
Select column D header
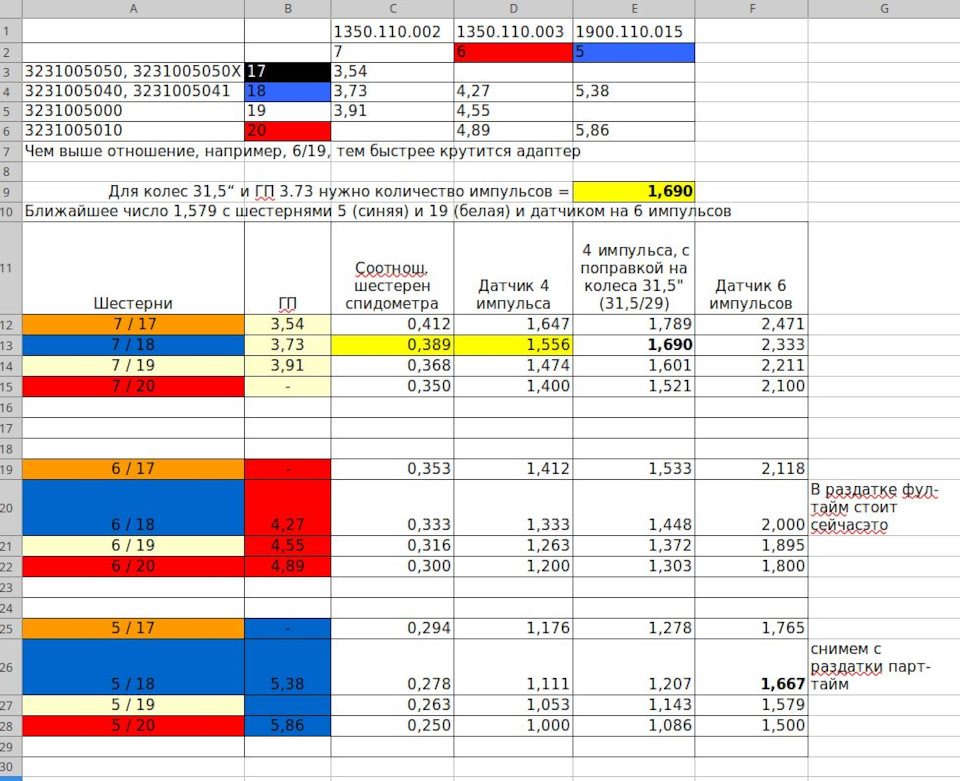pos(513,9)
